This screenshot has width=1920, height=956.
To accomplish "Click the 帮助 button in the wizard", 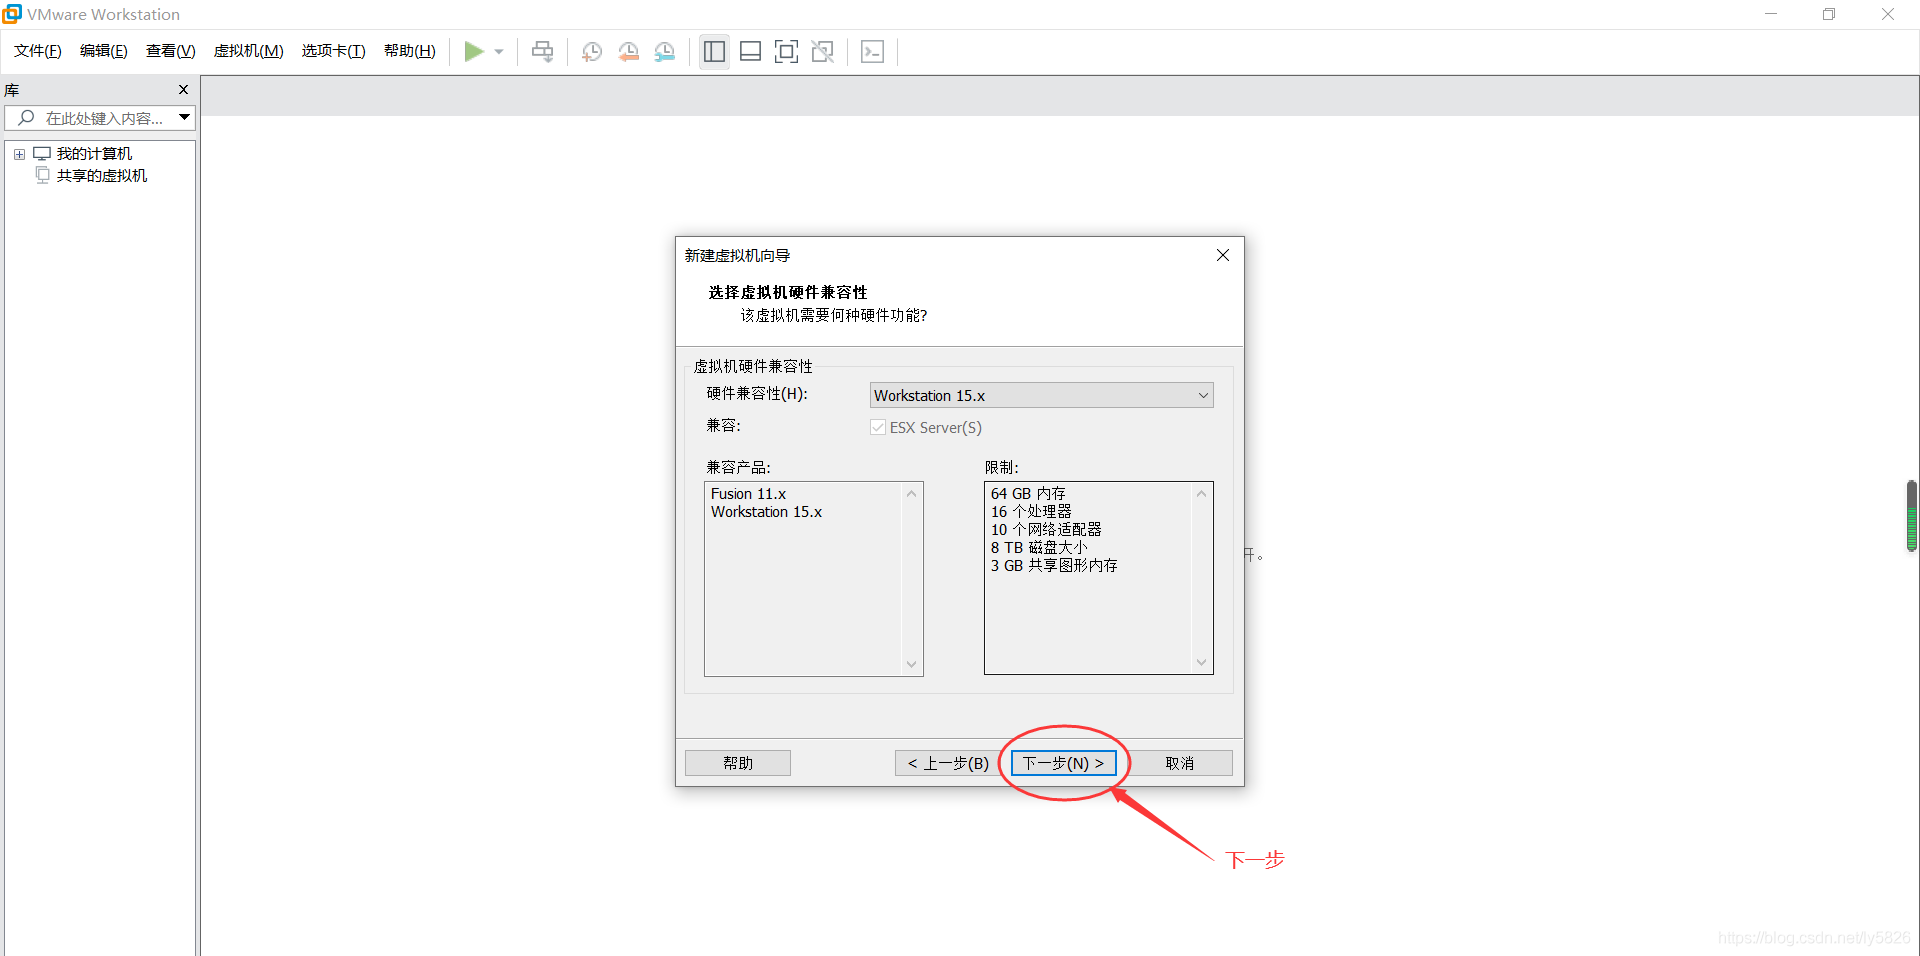I will click(738, 763).
